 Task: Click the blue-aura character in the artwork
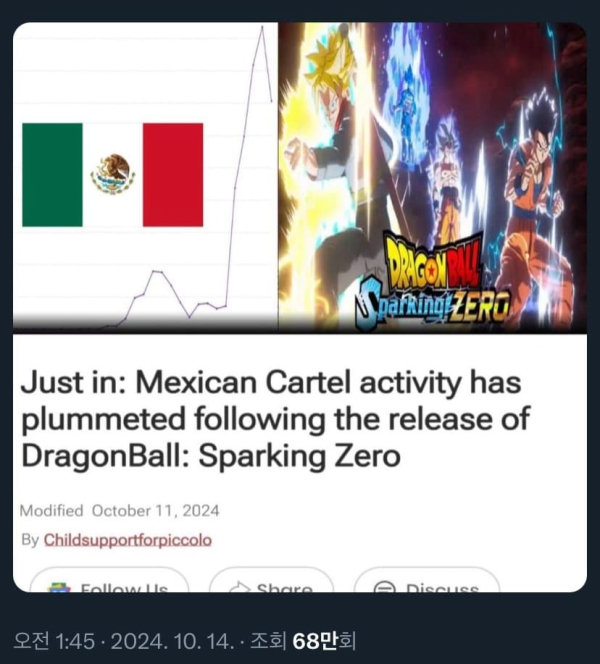(x=404, y=93)
